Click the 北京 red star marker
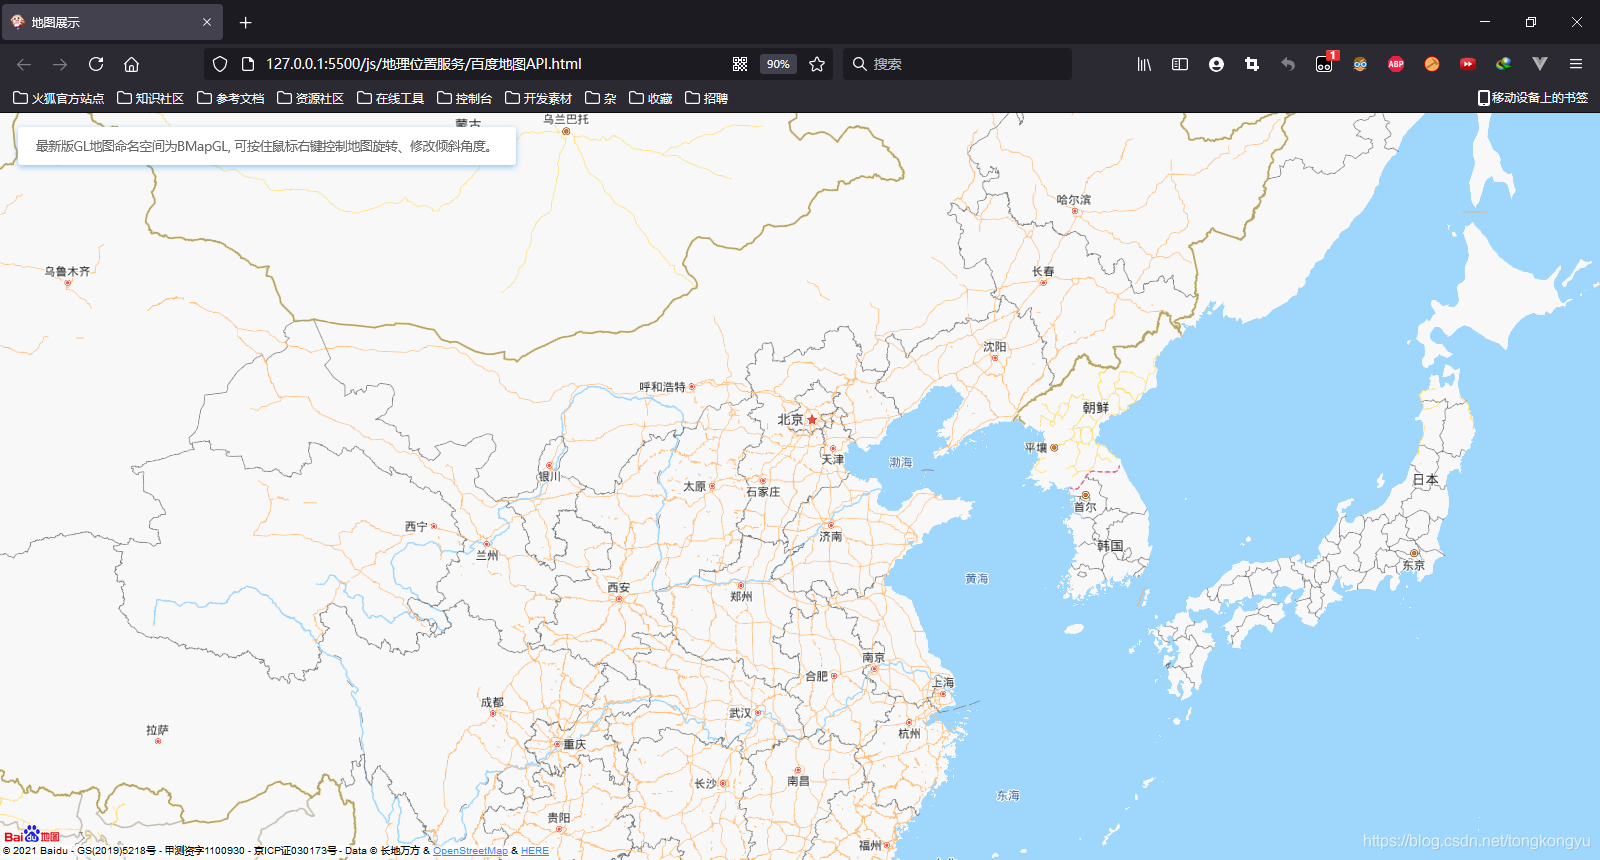Viewport: 1600px width, 860px height. coord(812,420)
